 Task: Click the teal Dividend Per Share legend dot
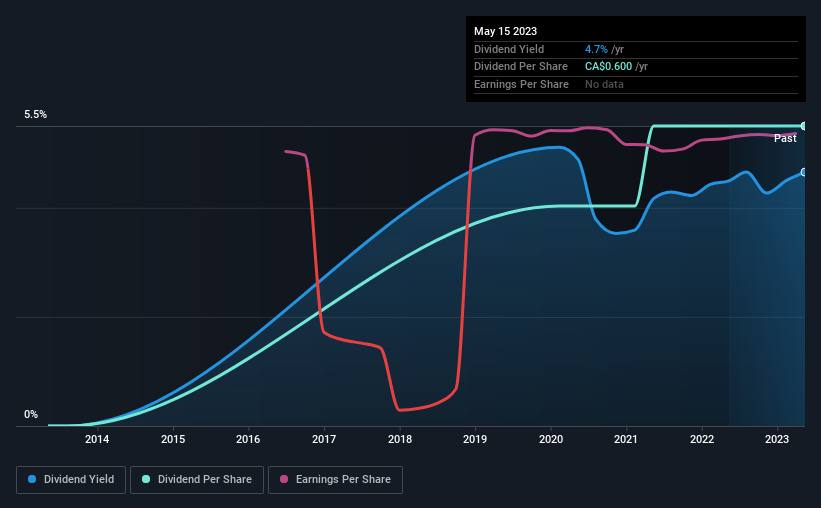(146, 479)
